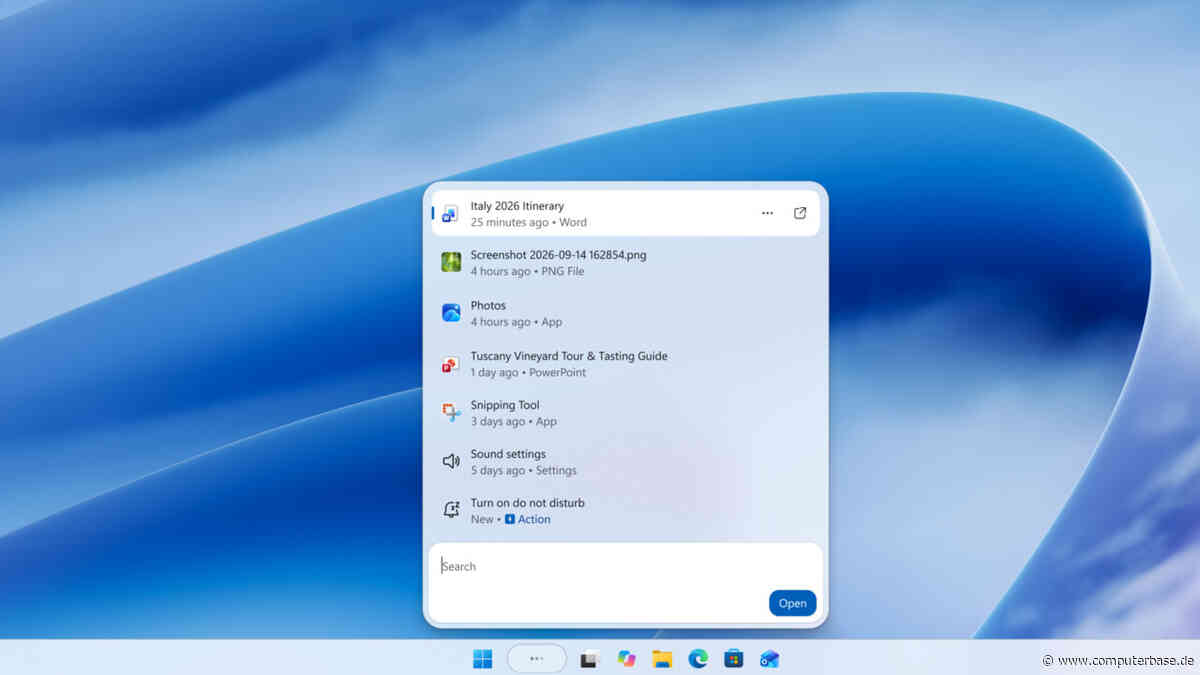Open Microsoft Store from the taskbar
Viewport: 1200px width, 675px height.
click(733, 658)
